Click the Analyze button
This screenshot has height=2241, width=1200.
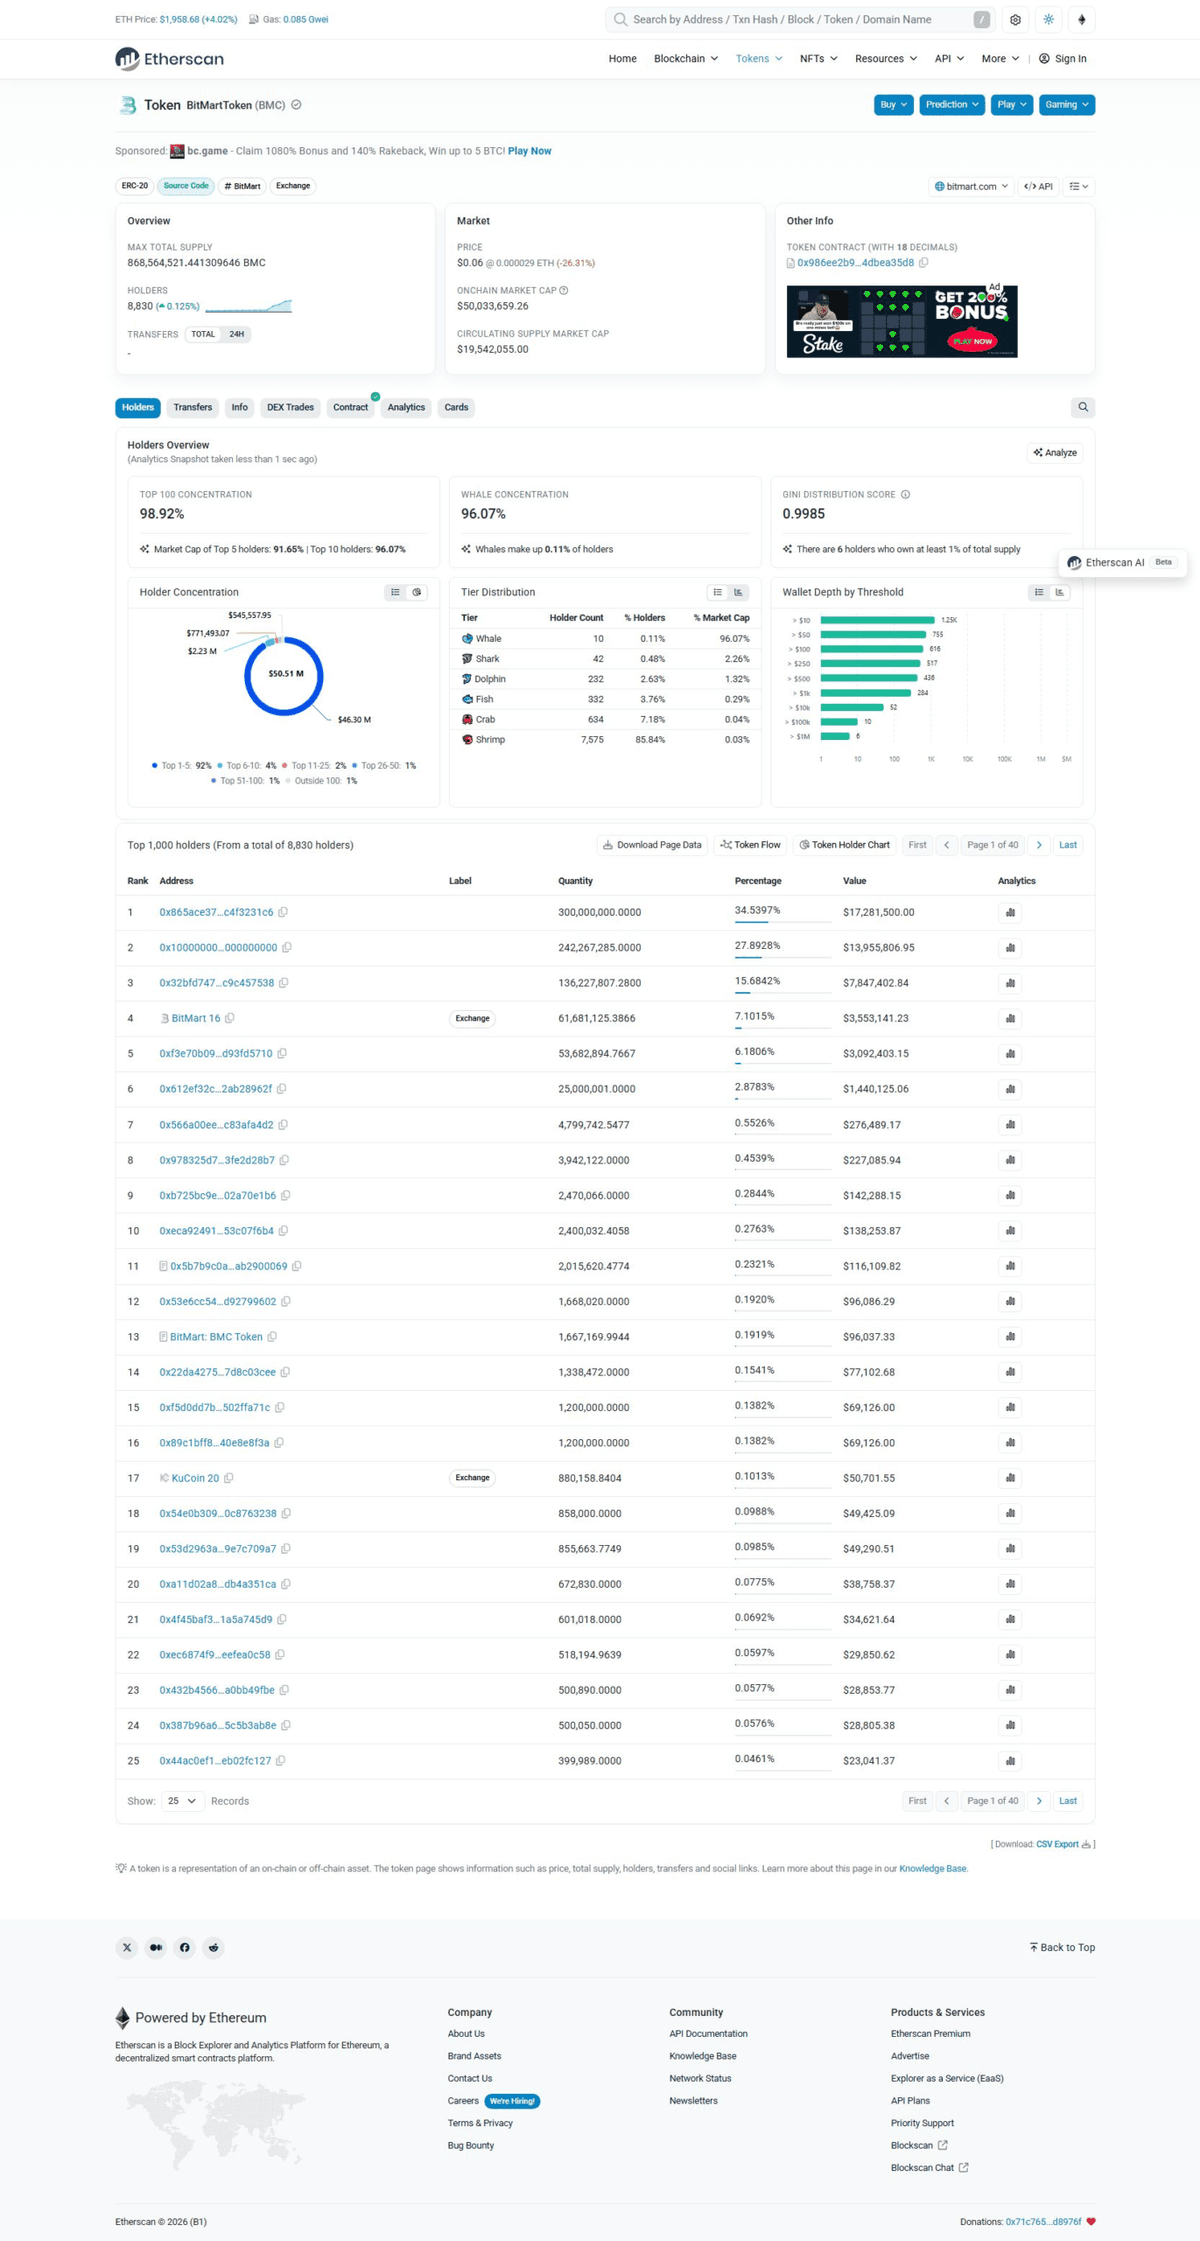[1055, 453]
